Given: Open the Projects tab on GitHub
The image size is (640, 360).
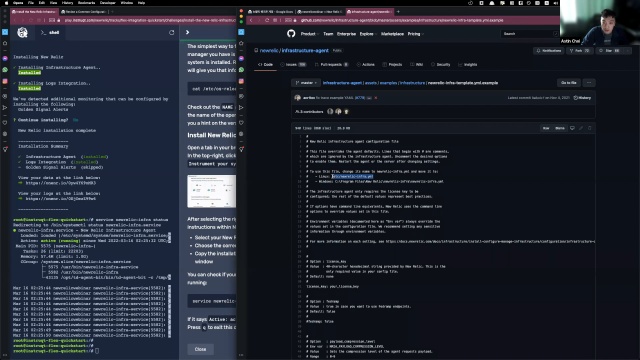Looking at the screenshot, I should (392, 64).
